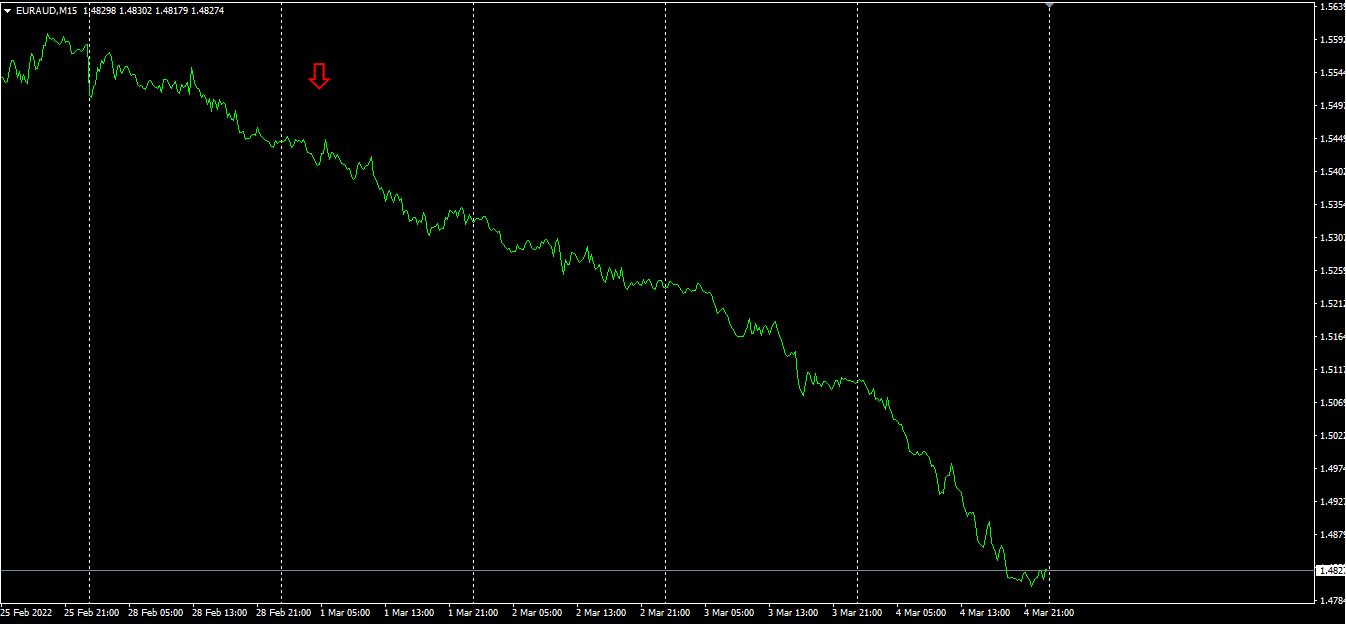Click the EURAUD,M15 chart title text
Viewport: 1346px width, 624px height.
click(x=47, y=11)
